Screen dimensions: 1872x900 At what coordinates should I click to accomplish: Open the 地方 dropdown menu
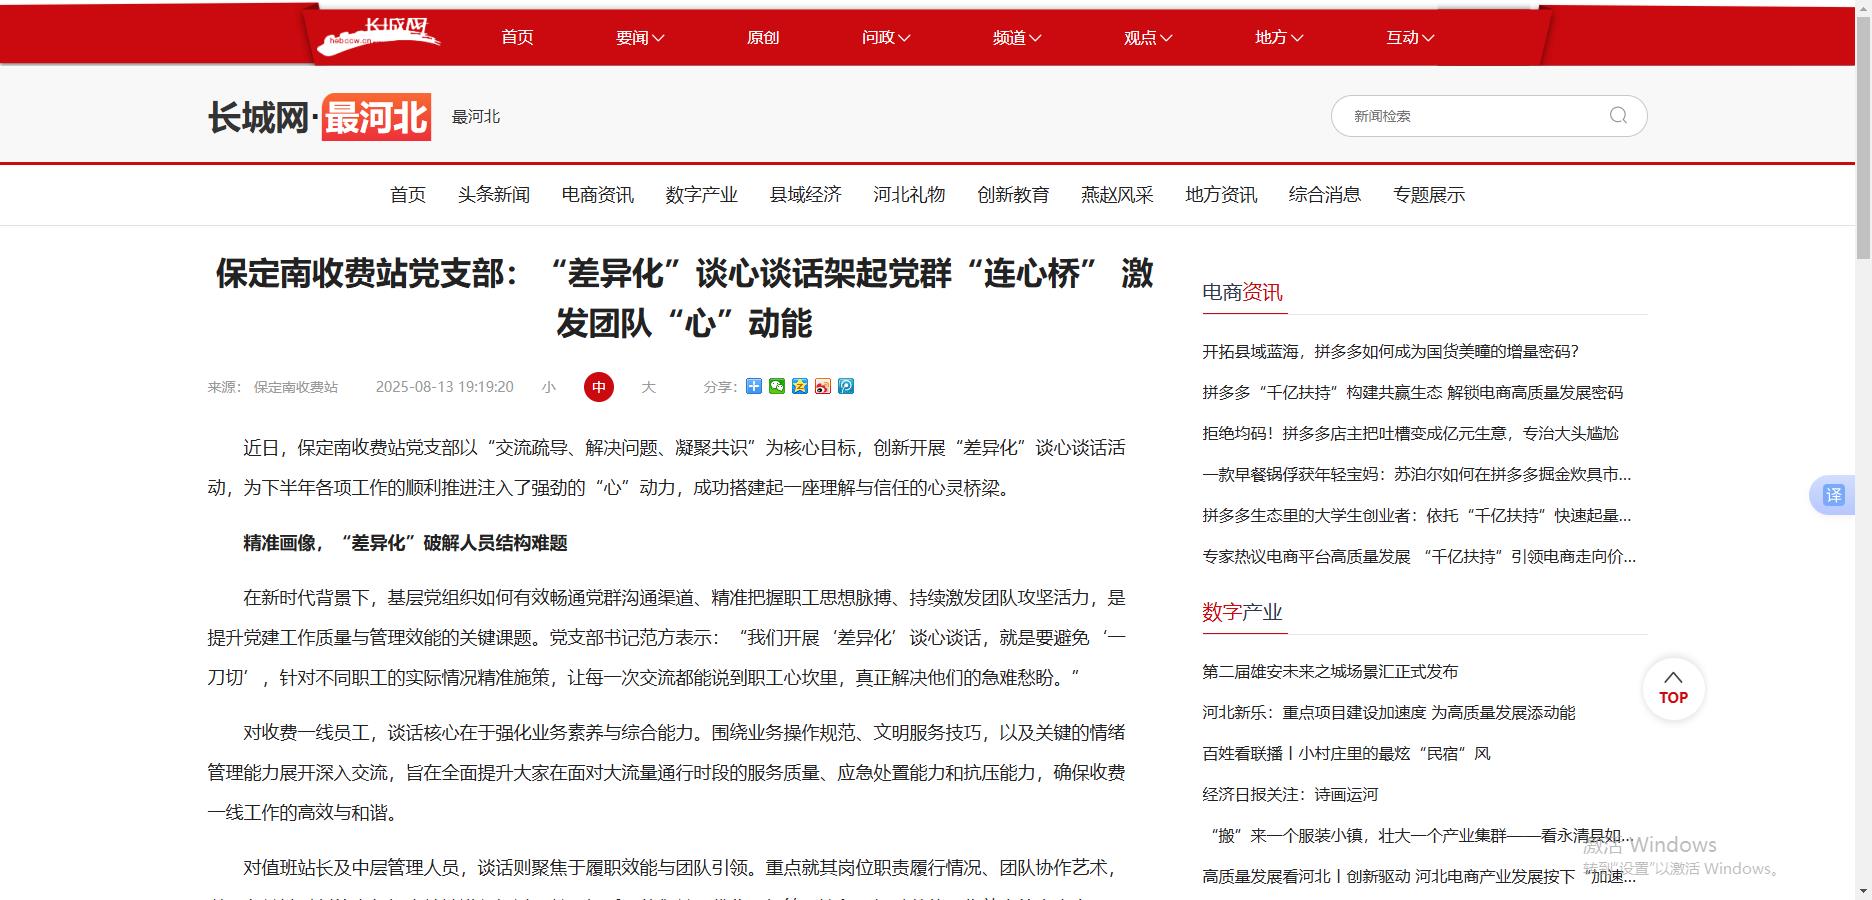point(1279,38)
